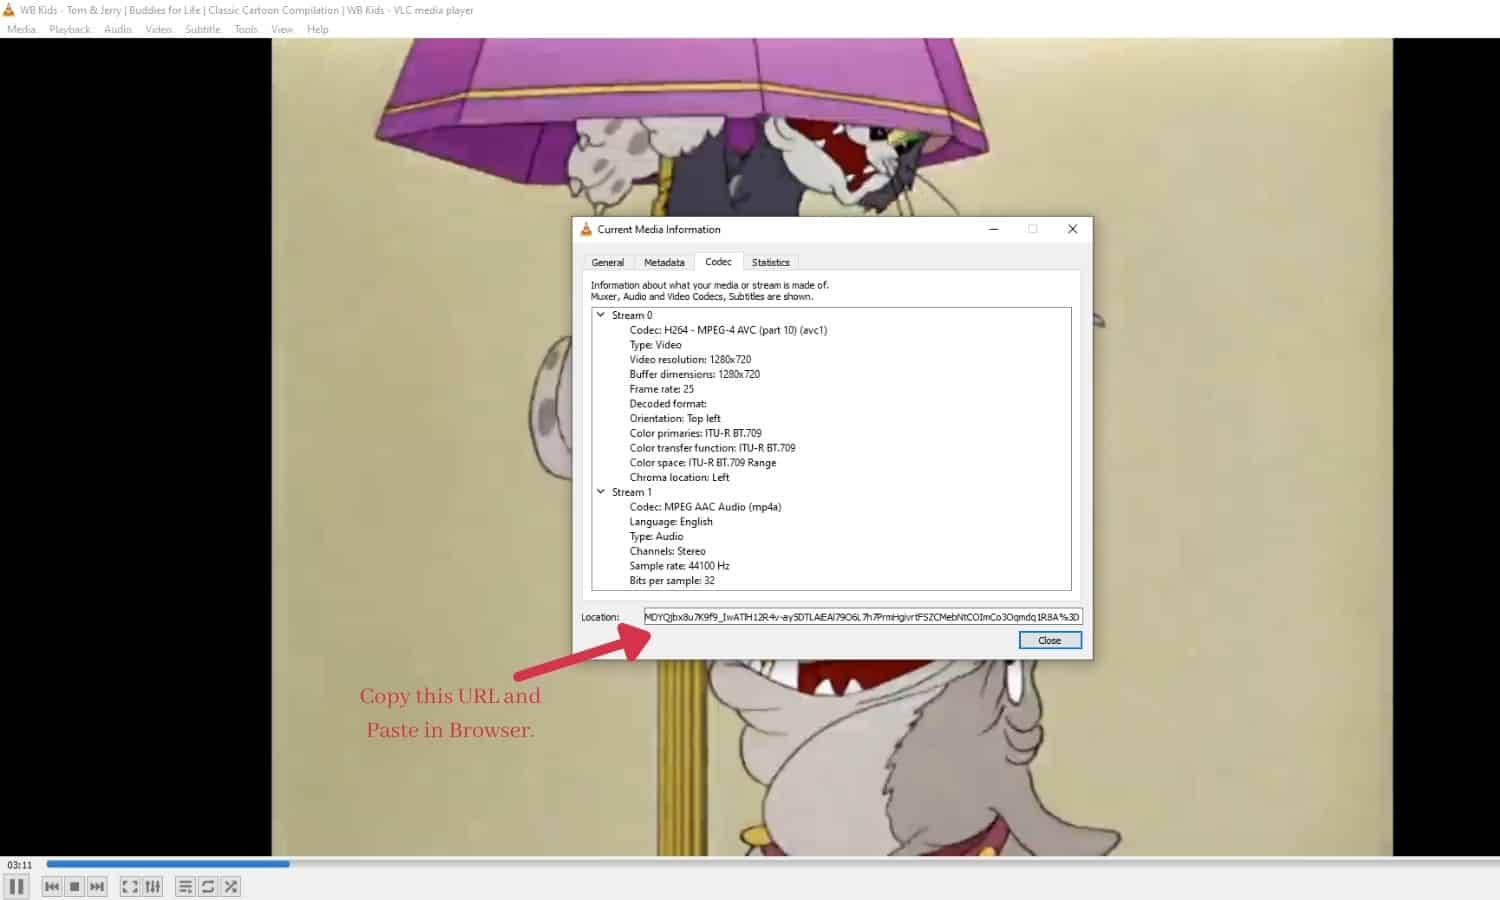Click VLC cone icon in dialog title
Viewport: 1500px width, 900px height.
tap(586, 229)
